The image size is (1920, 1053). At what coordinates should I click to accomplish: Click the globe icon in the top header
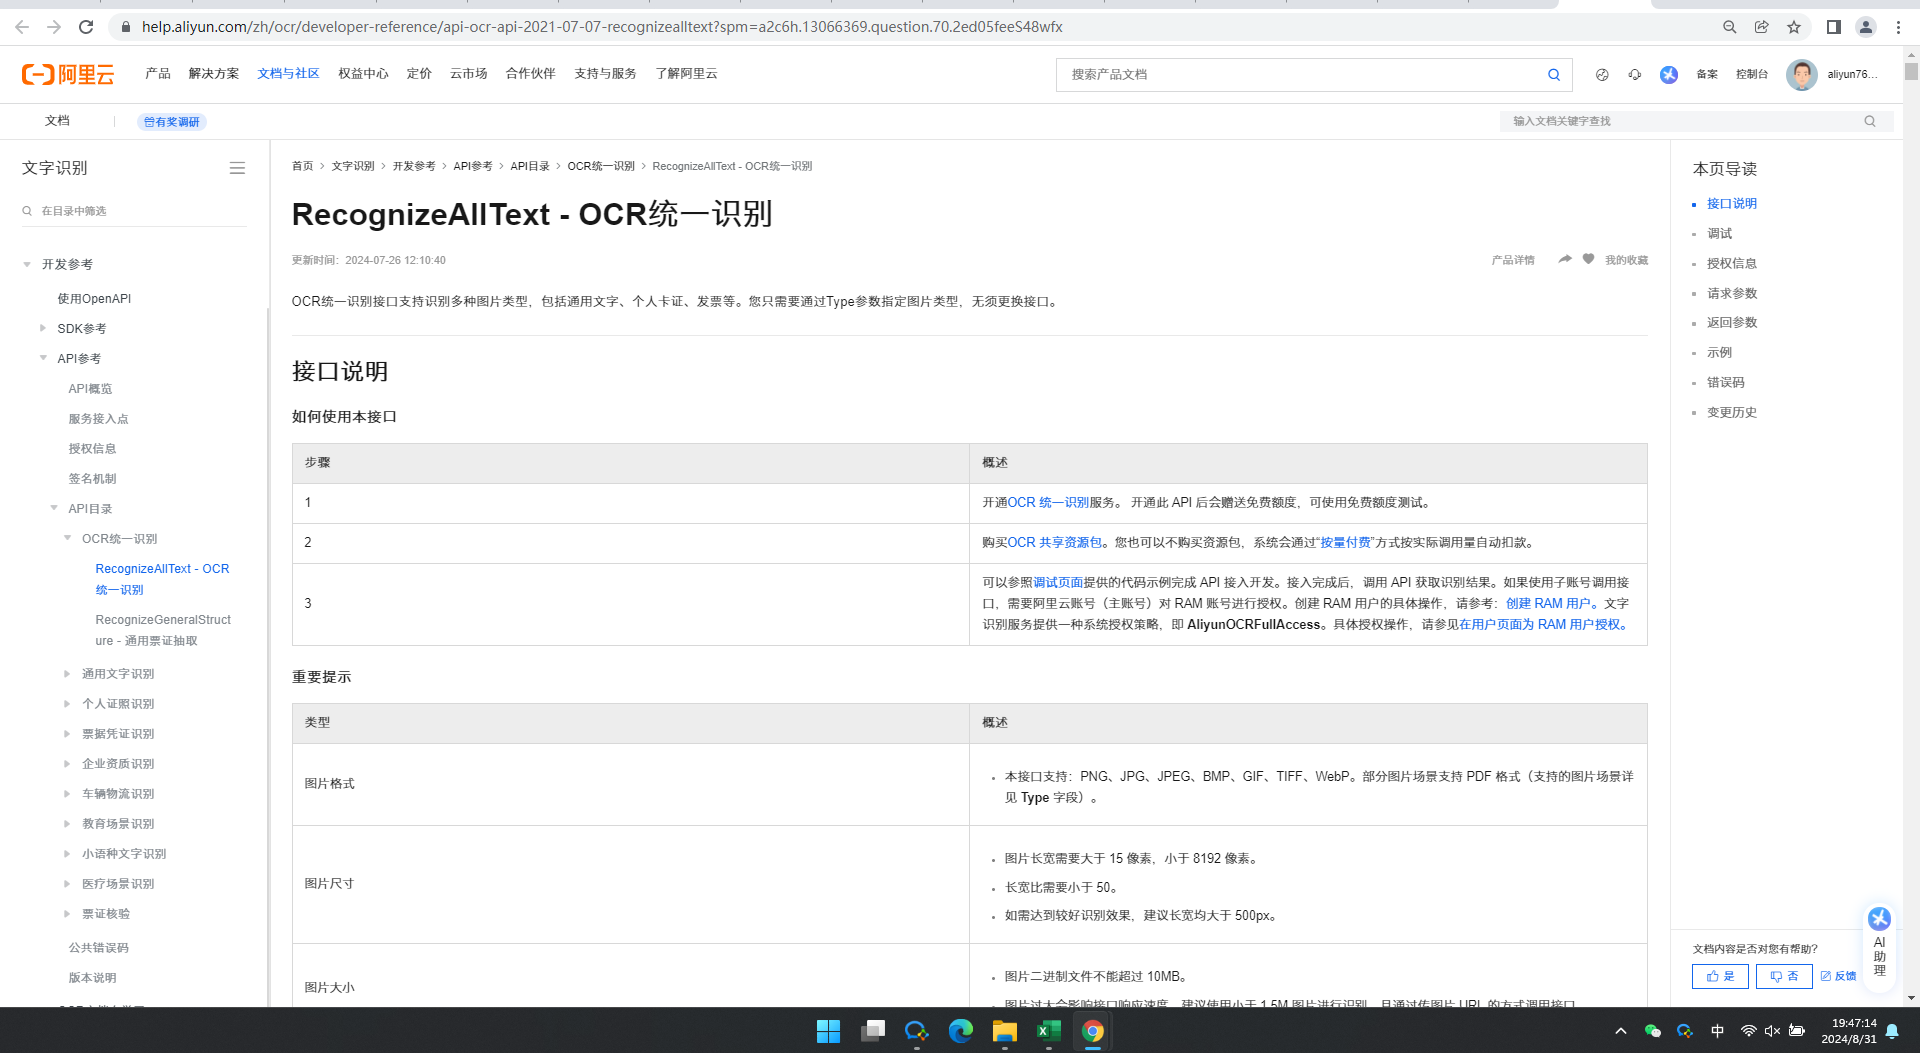pos(1602,75)
